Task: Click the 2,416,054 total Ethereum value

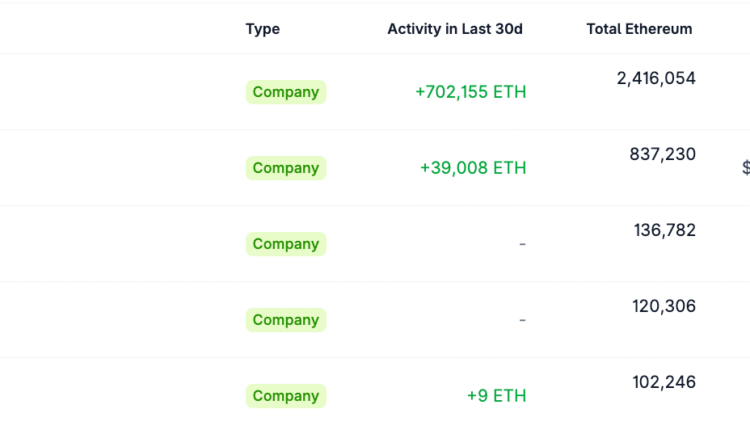Action: [656, 78]
